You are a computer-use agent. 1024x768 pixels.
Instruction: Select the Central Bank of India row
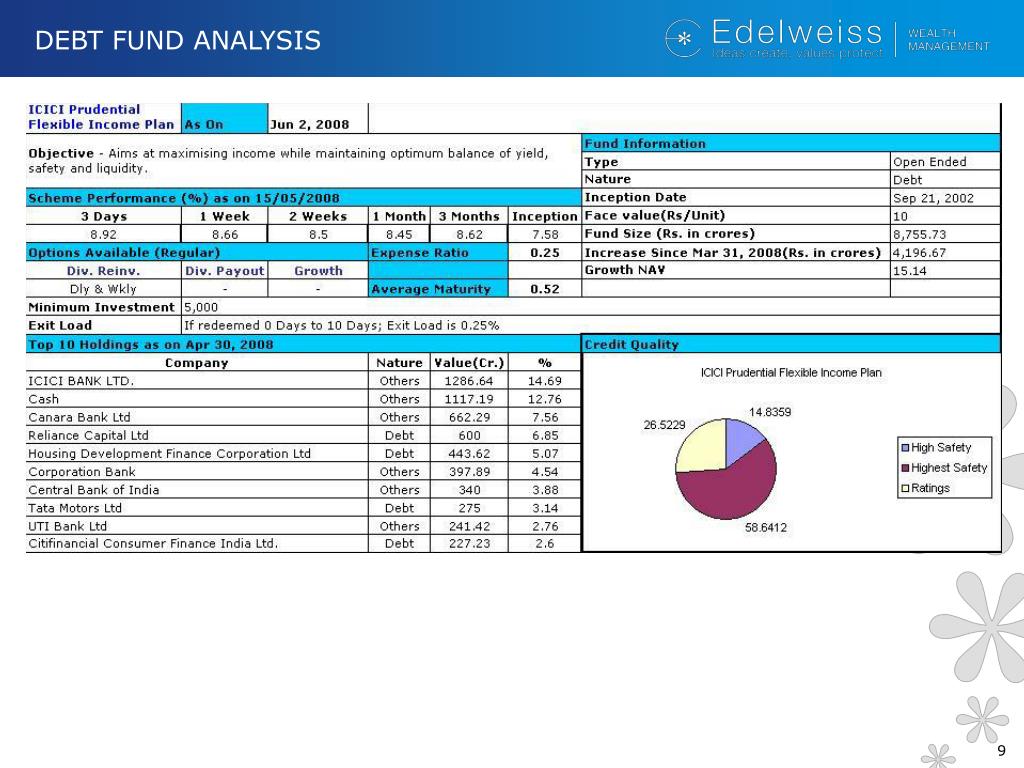[x=303, y=490]
